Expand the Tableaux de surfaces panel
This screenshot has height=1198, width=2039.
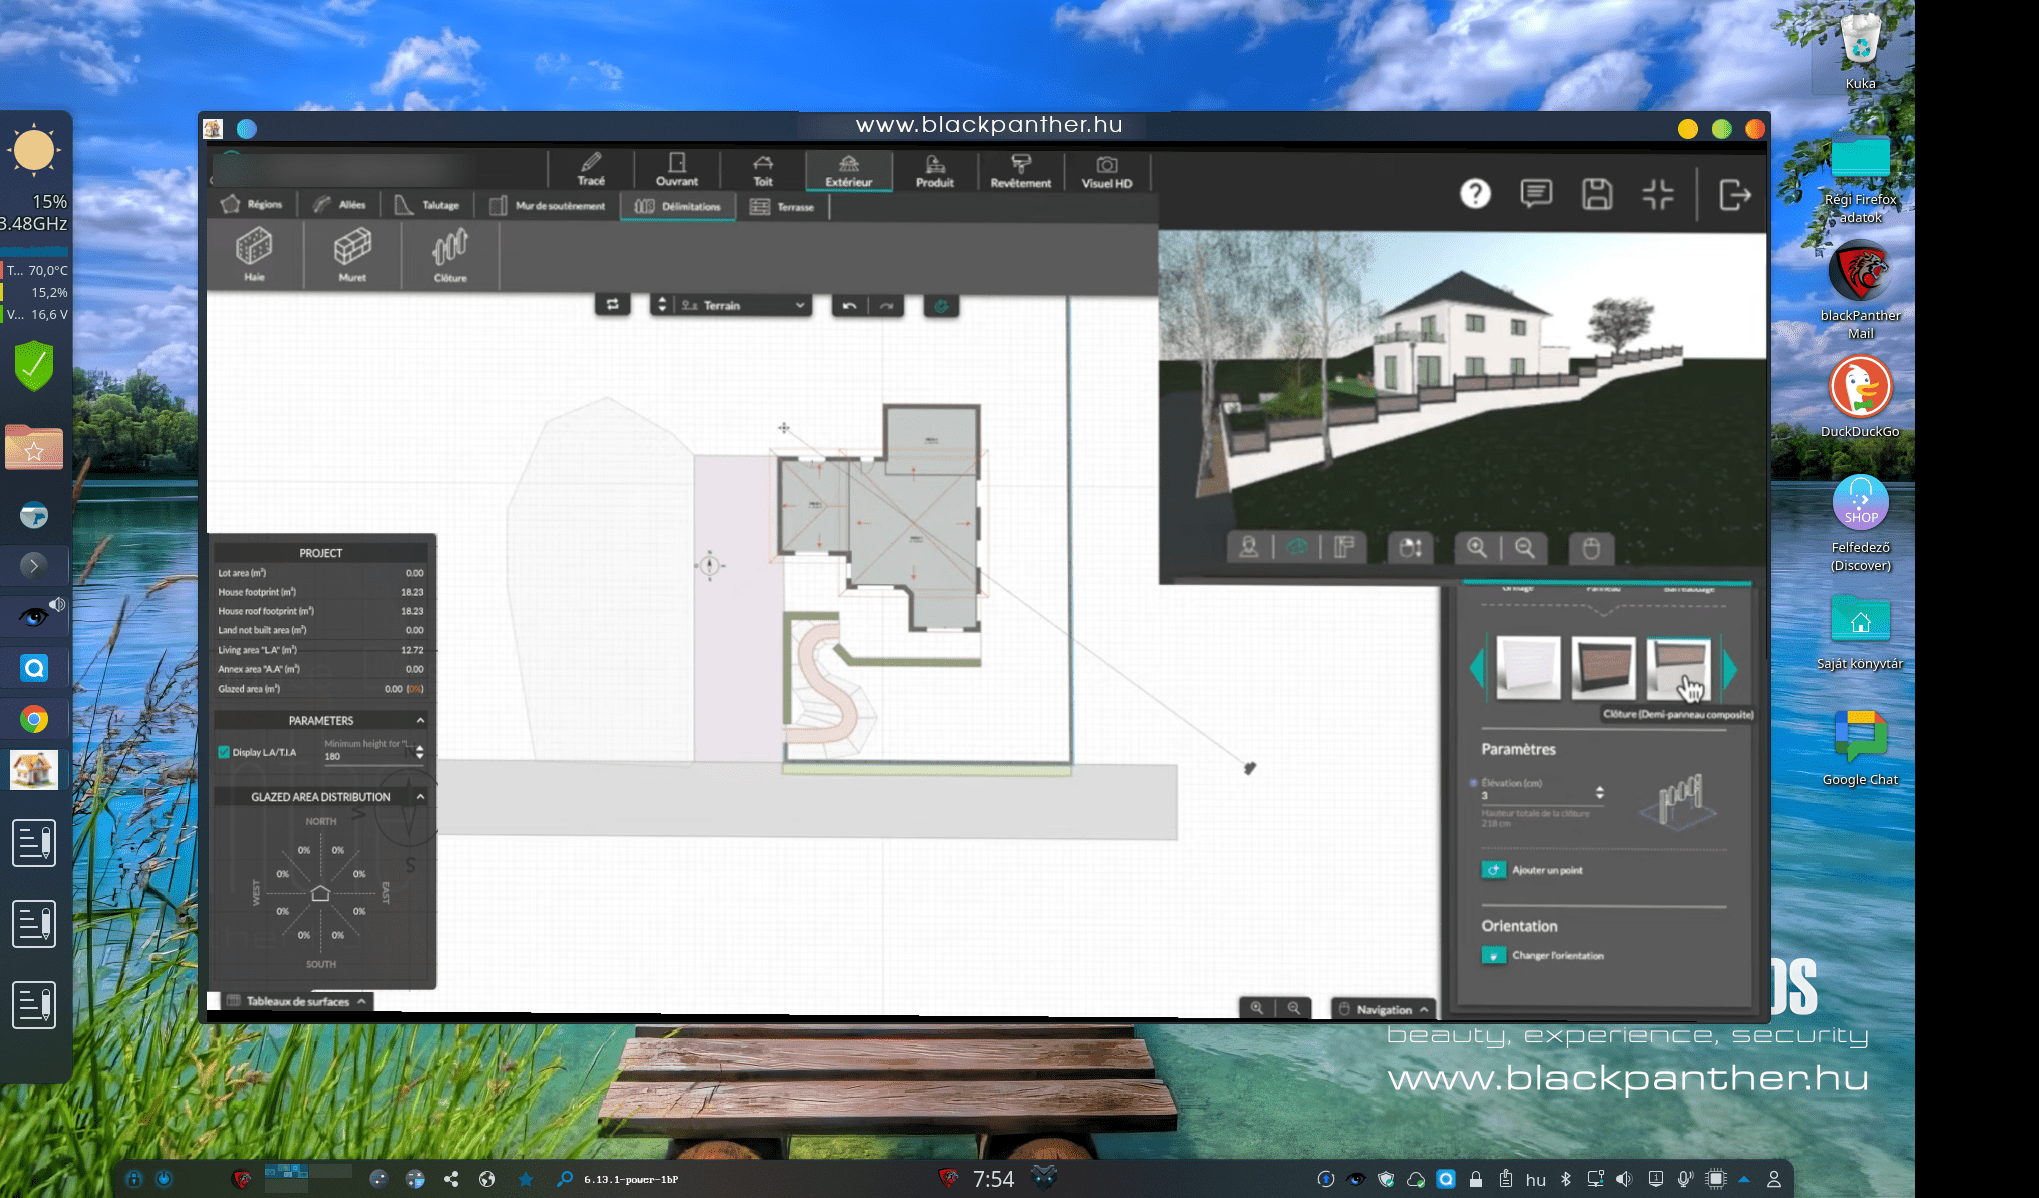pos(297,1001)
